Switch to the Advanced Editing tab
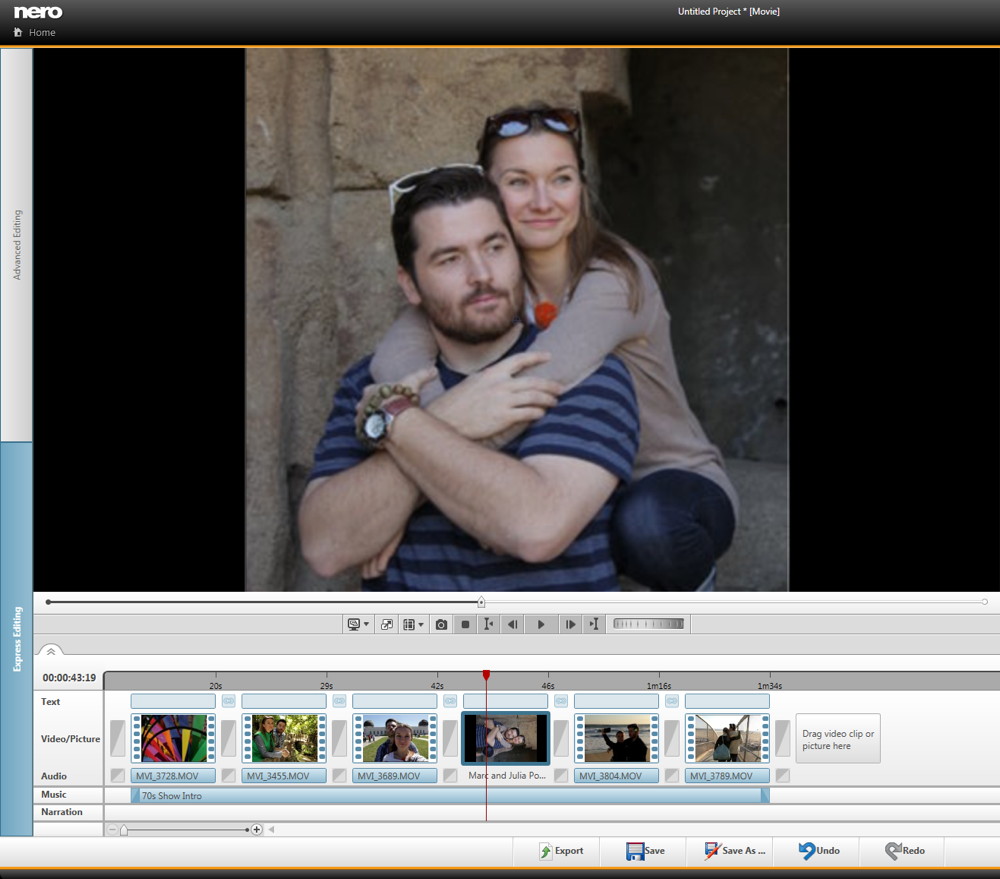Viewport: 1000px width, 879px height. (x=16, y=245)
